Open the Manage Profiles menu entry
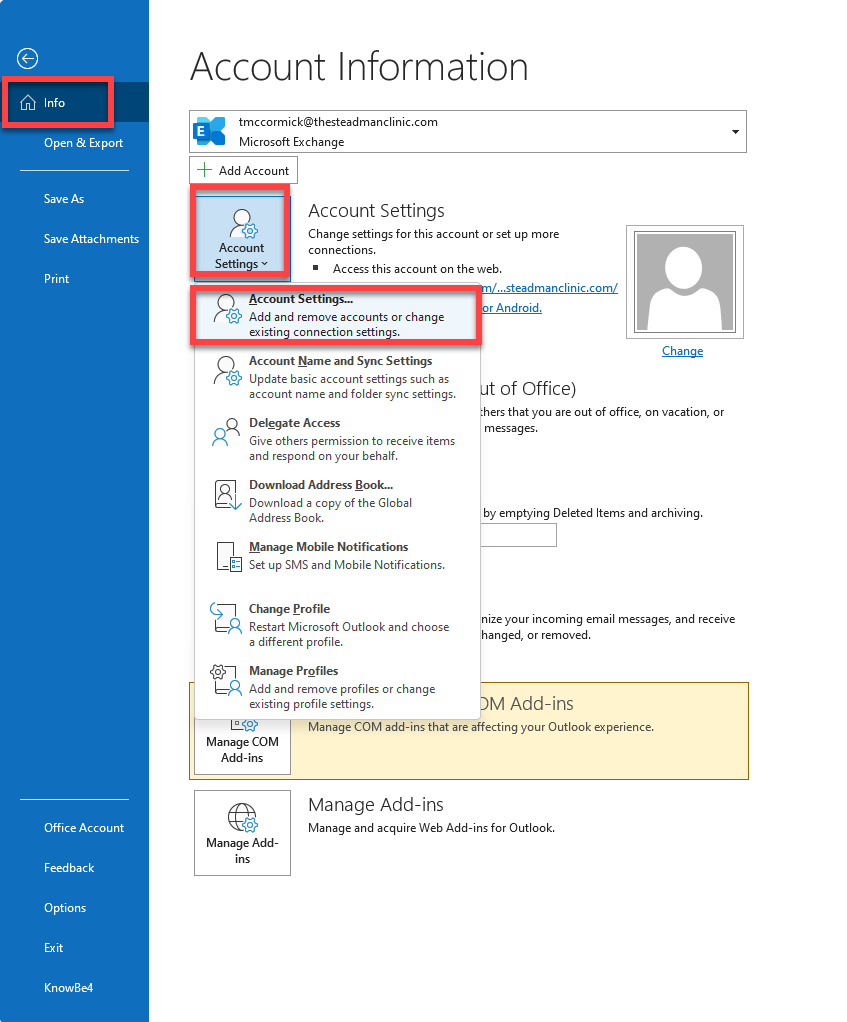The width and height of the screenshot is (847, 1022). tap(336, 687)
